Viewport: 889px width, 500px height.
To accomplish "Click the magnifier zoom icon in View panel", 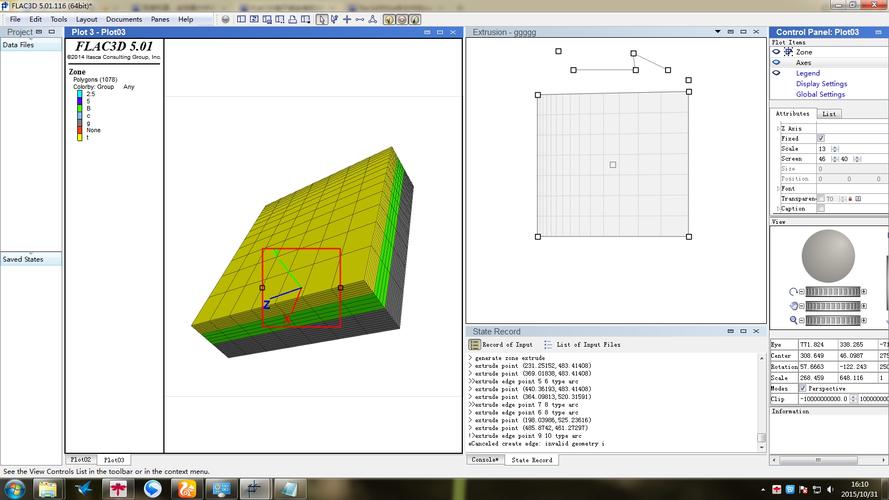I will [x=793, y=320].
